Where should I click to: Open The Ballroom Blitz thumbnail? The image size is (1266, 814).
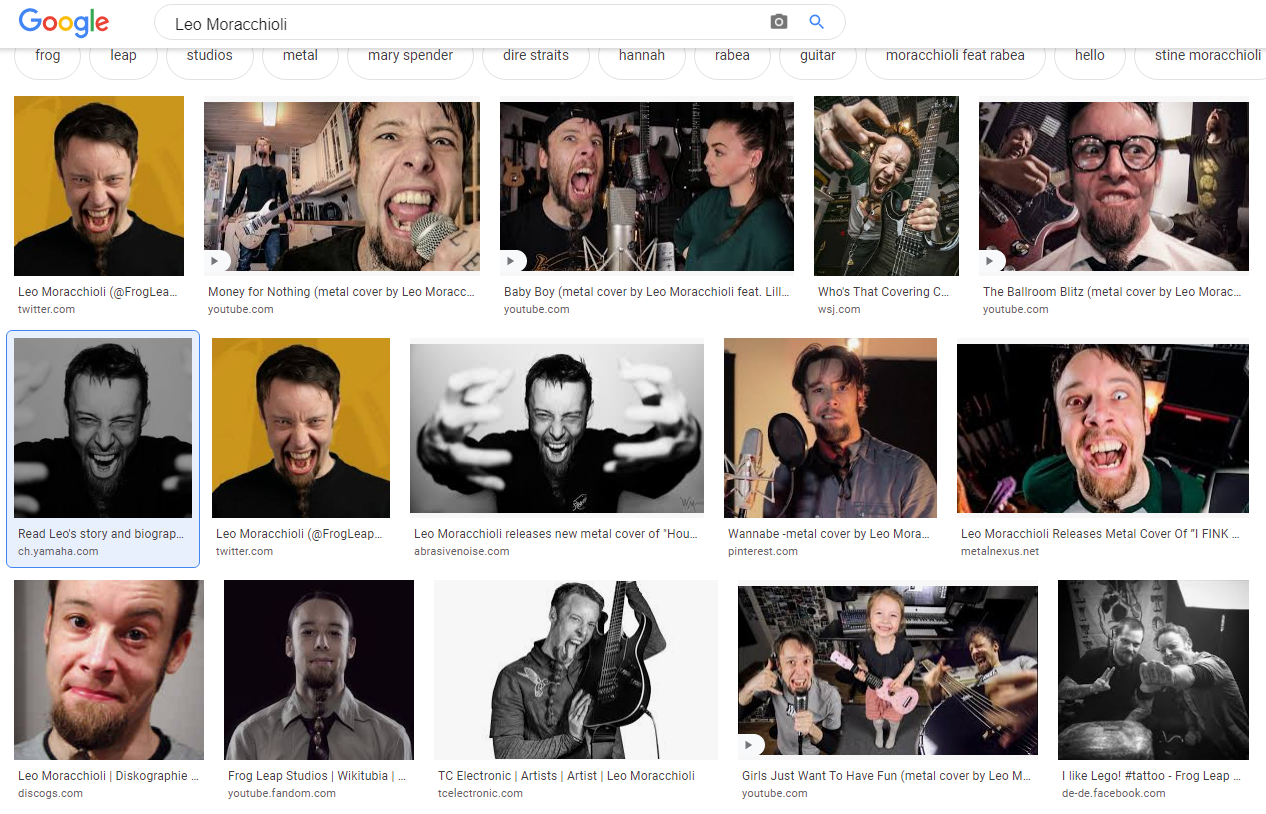[1114, 186]
